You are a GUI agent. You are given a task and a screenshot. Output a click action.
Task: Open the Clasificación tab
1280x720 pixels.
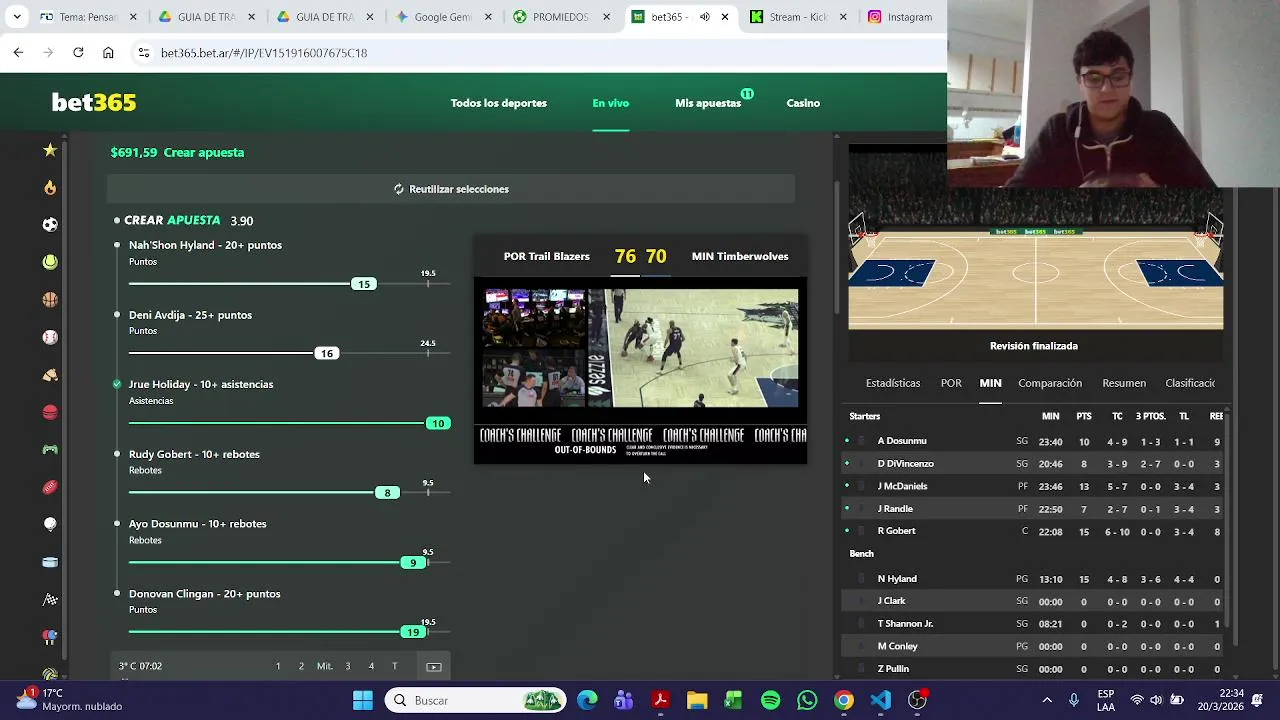pyautogui.click(x=1190, y=383)
